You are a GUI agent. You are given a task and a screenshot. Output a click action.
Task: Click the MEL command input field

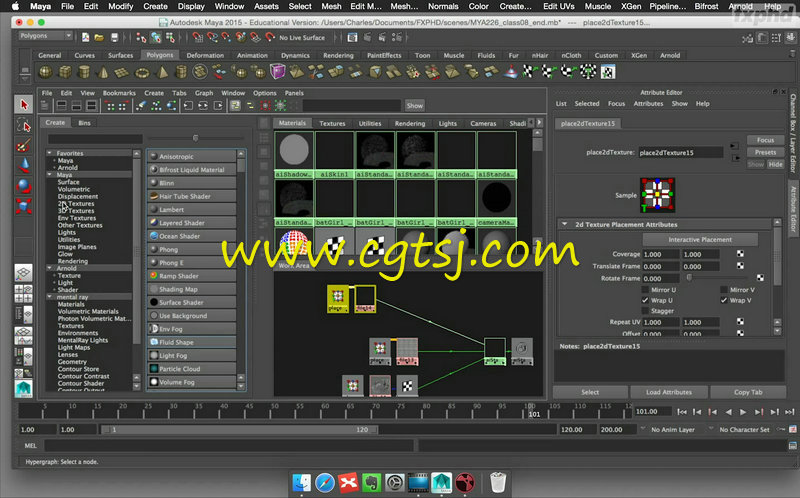click(x=229, y=445)
